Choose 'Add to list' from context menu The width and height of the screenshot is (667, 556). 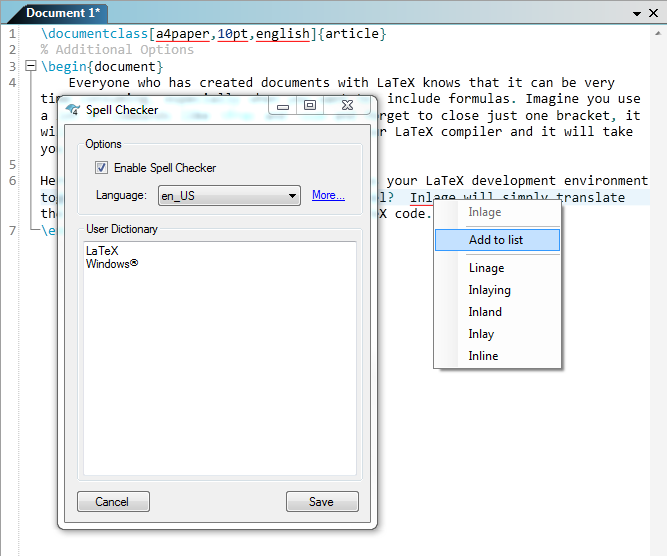[497, 240]
